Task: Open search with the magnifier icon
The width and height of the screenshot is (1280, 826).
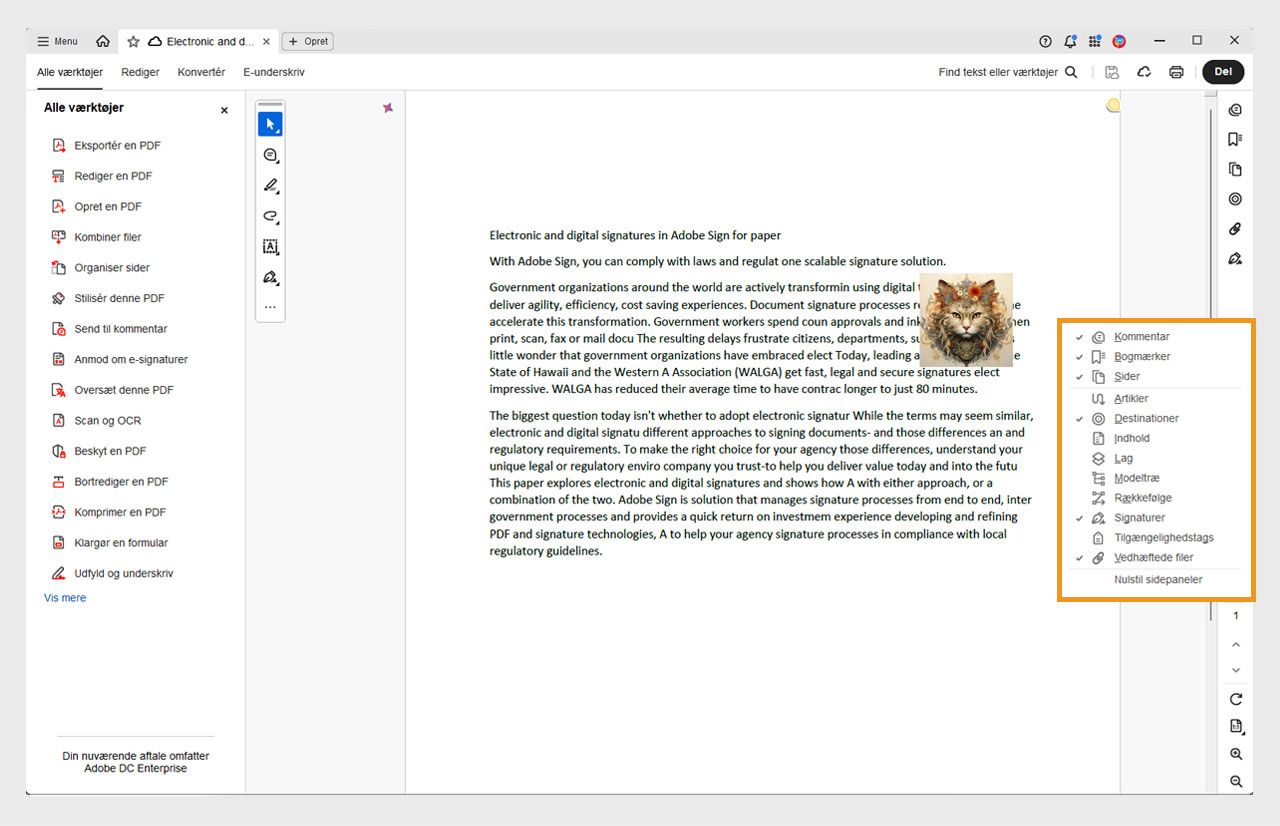Action: tap(1071, 72)
